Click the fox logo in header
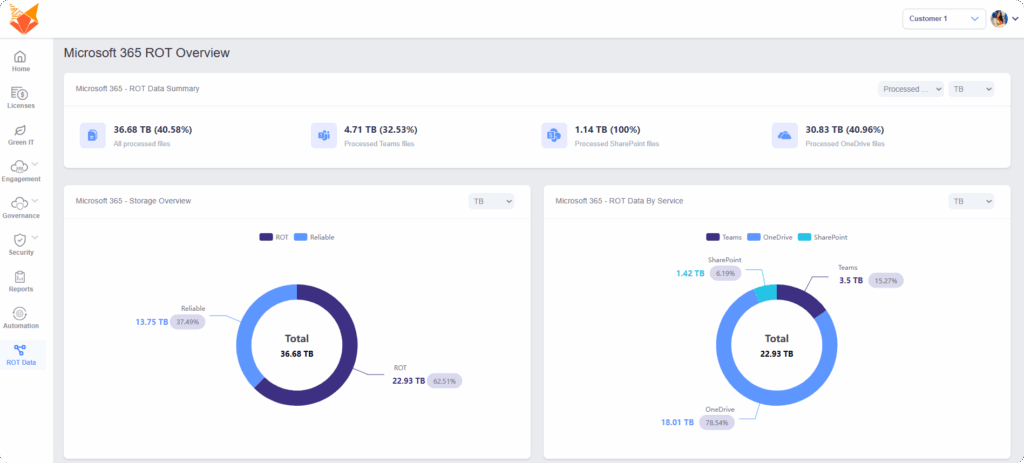1024x463 pixels. 24,18
